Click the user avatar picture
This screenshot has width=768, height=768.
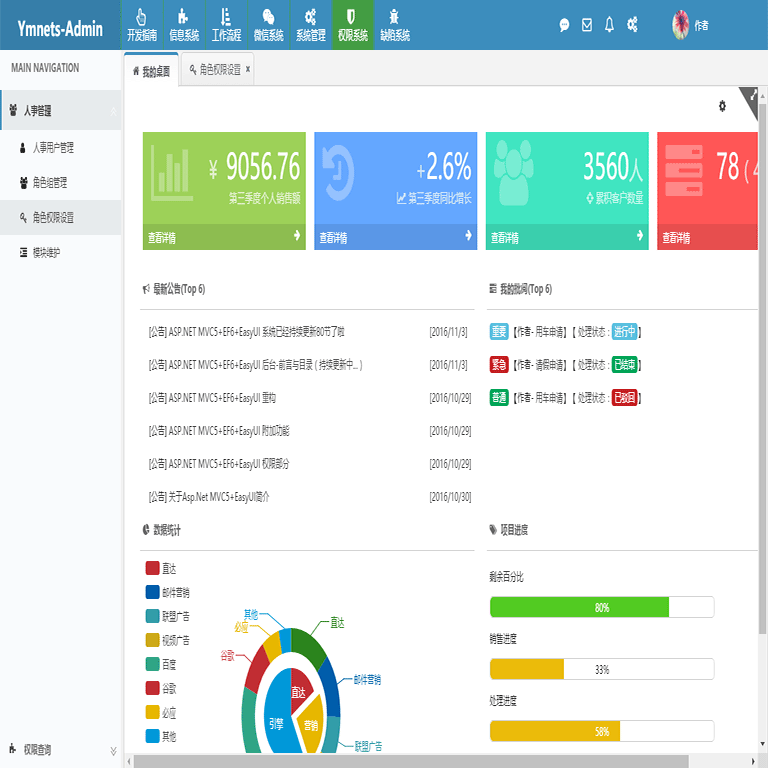coord(680,25)
